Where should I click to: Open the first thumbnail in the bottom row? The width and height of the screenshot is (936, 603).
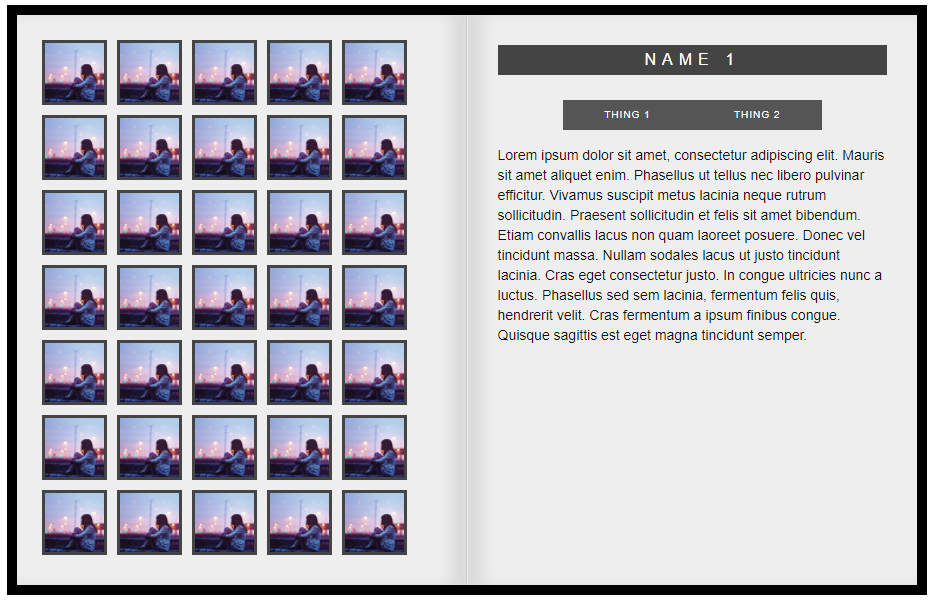pos(75,522)
